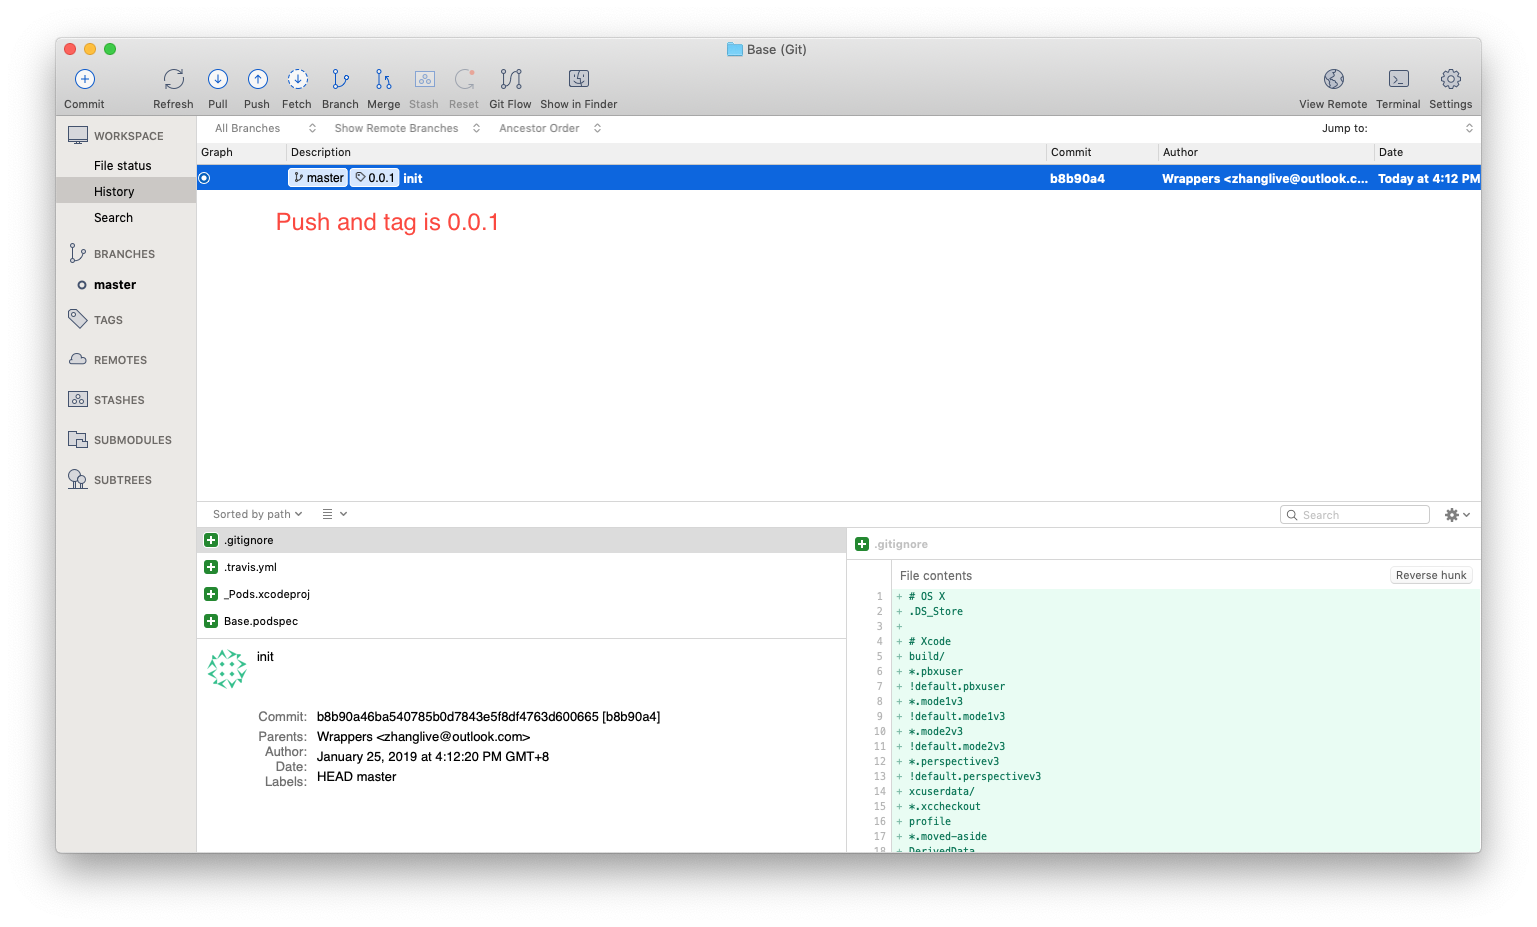Click the Reverse hunk button
Viewport: 1537px width, 927px height.
pos(1430,575)
